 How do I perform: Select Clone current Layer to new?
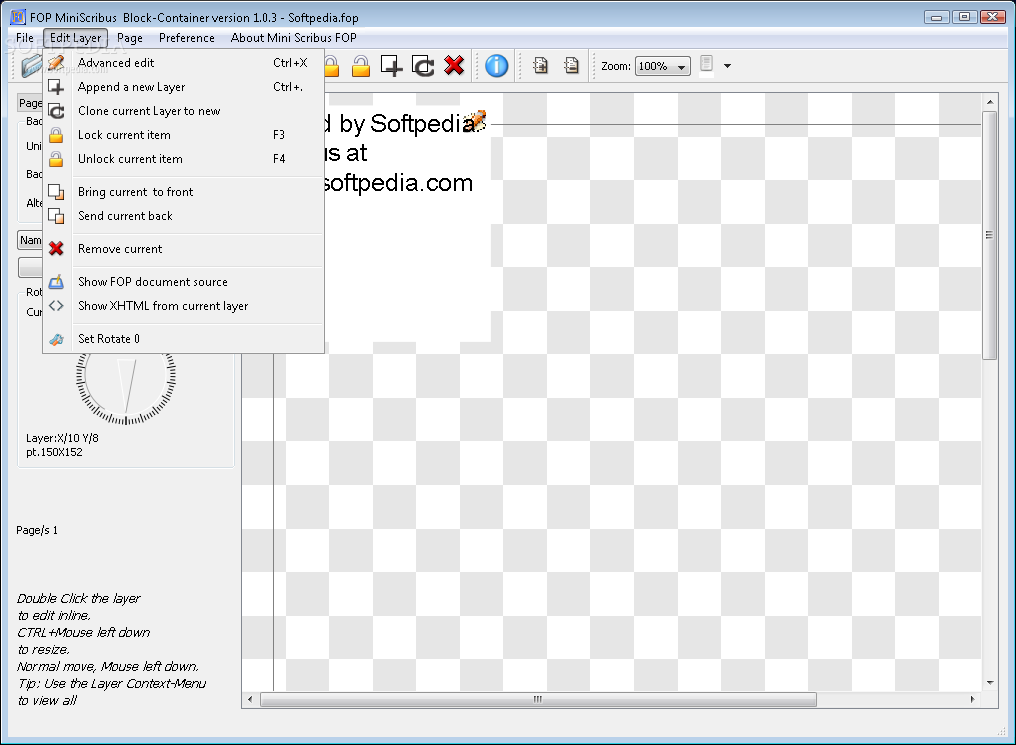(183, 111)
